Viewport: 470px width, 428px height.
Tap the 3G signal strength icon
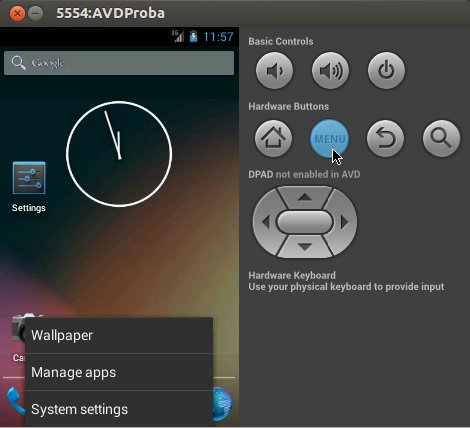click(x=177, y=36)
